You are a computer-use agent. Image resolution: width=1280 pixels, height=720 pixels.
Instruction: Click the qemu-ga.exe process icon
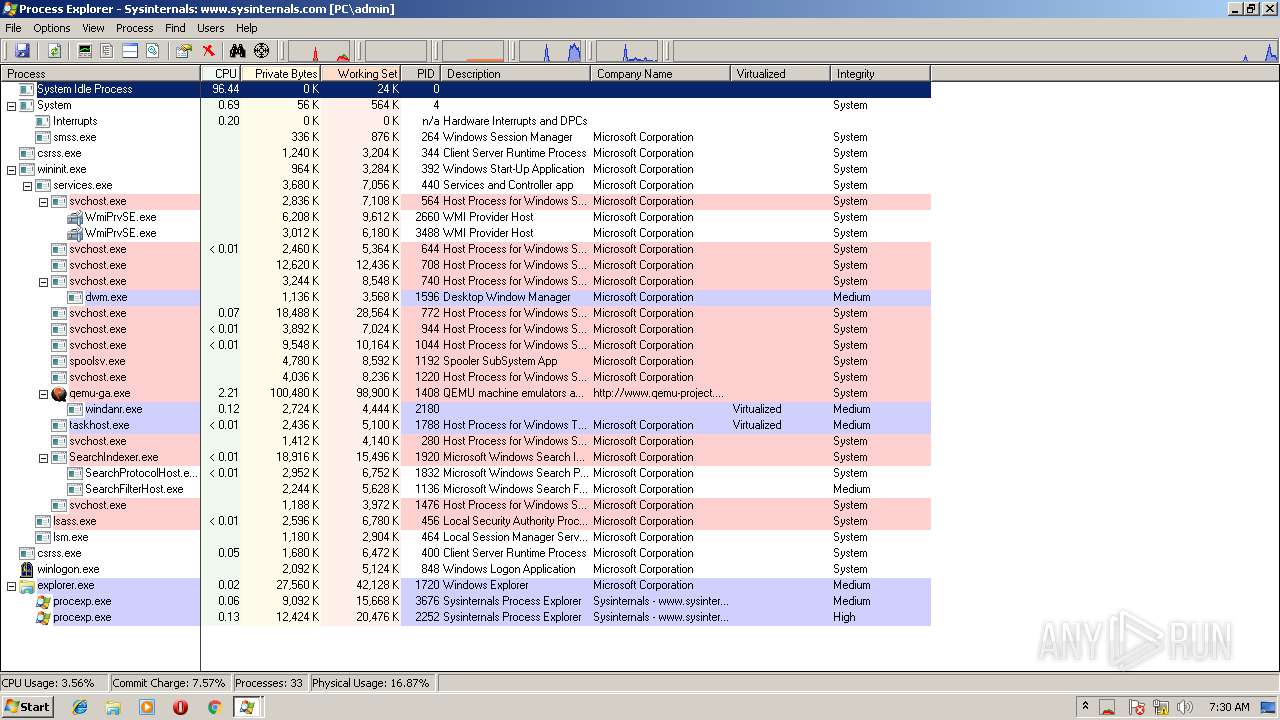pos(59,393)
